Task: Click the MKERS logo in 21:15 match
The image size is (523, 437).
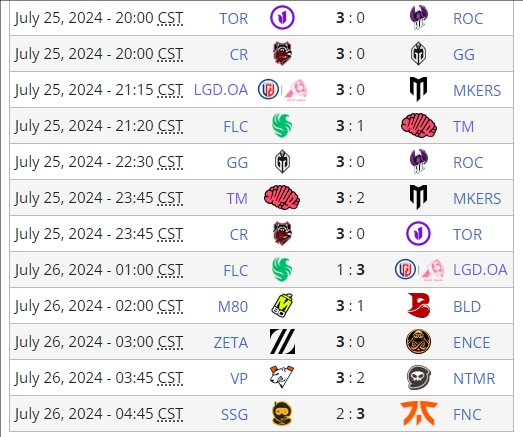Action: tap(419, 89)
